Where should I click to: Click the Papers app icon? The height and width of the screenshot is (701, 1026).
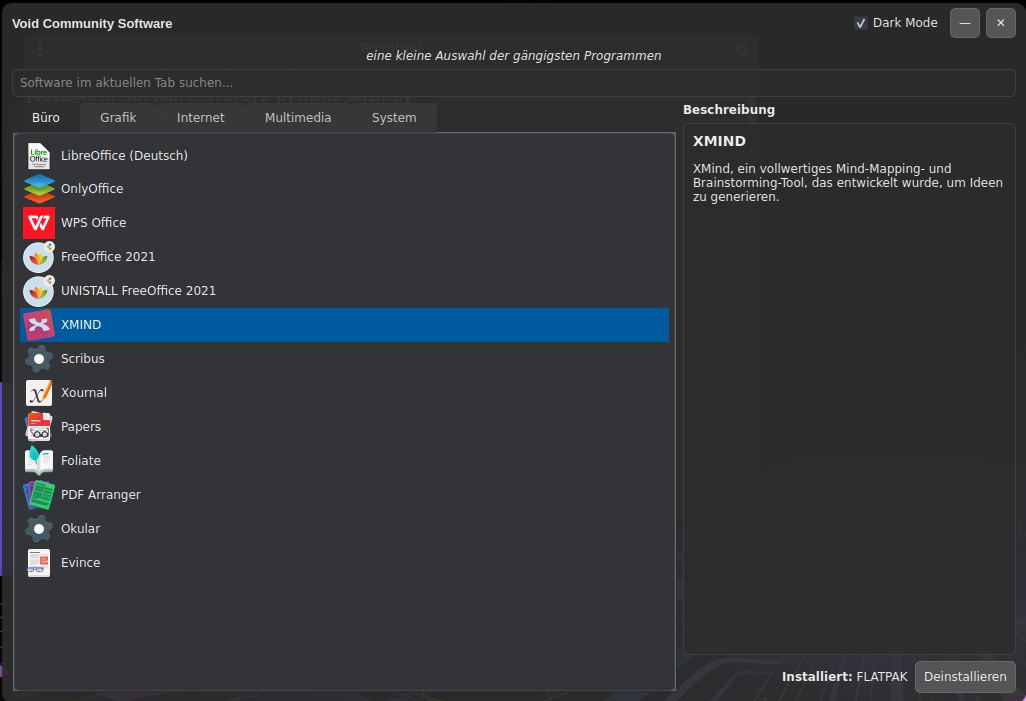[x=39, y=427]
